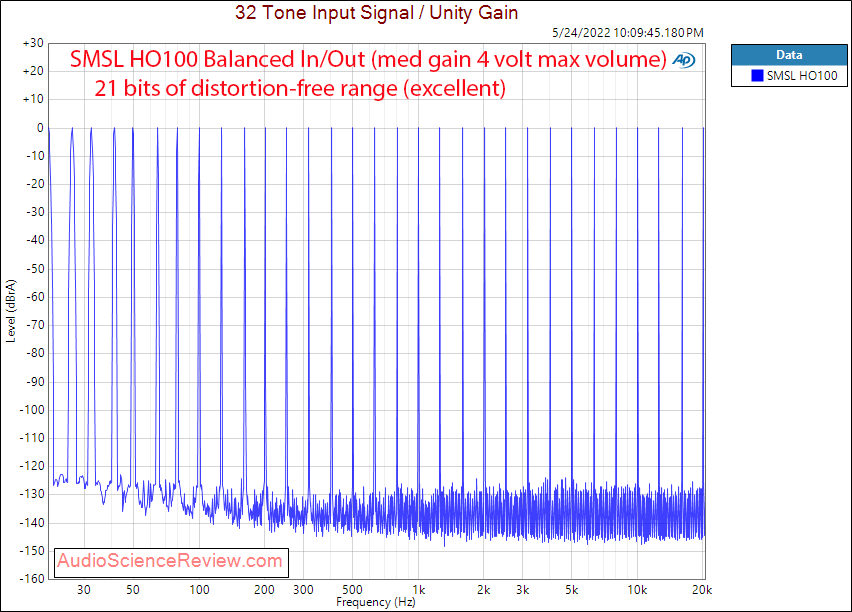Click the +30 value on the level axis

(x=33, y=43)
